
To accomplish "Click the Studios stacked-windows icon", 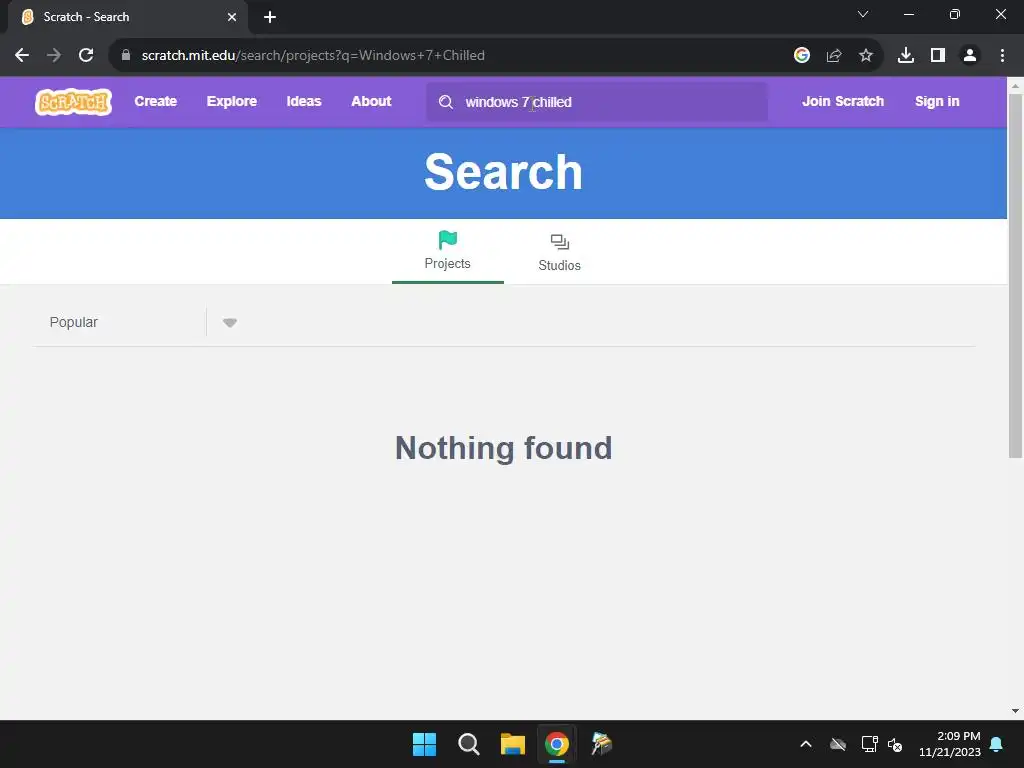I will [560, 242].
